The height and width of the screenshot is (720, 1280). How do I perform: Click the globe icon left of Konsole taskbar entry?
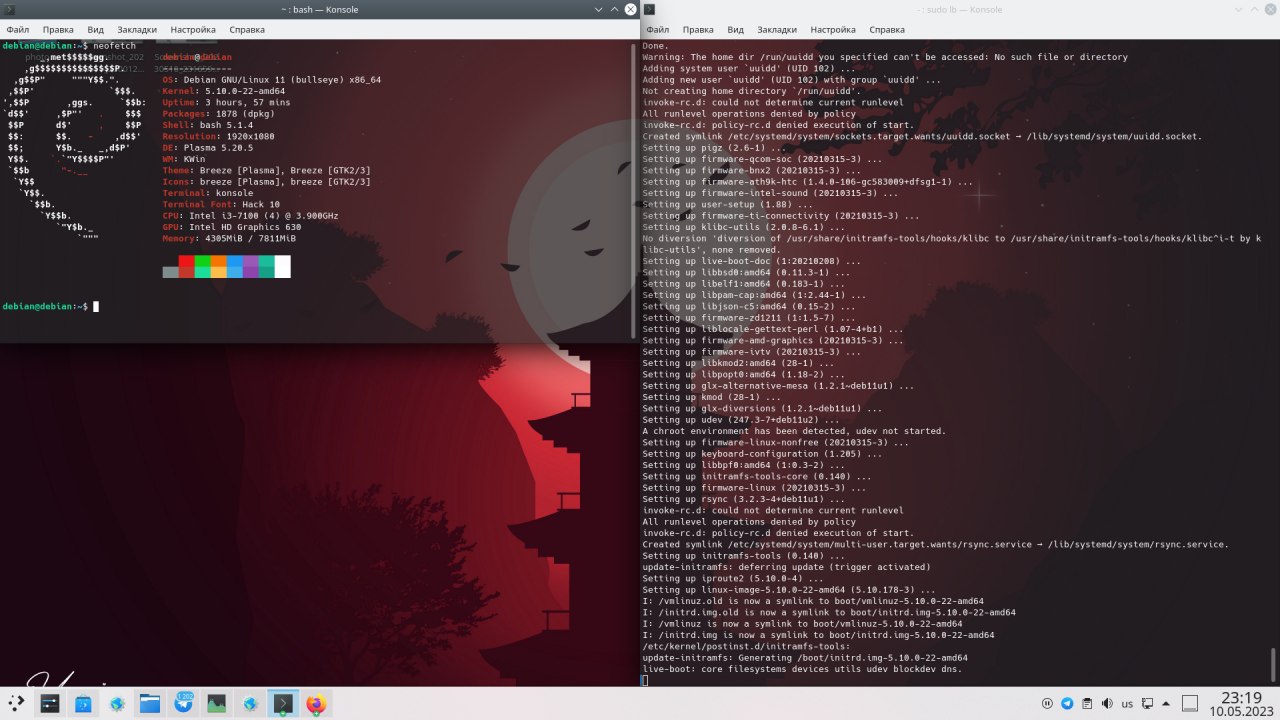(250, 704)
